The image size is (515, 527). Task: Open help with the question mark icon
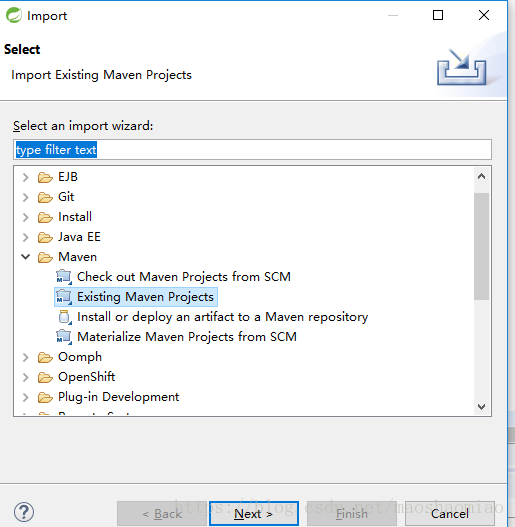(x=24, y=512)
